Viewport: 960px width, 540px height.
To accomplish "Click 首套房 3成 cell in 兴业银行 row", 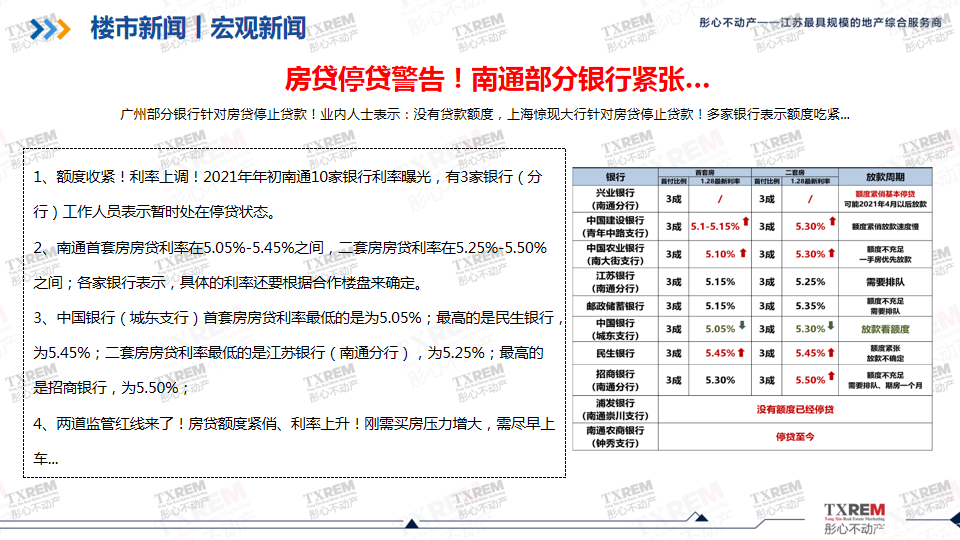I will click(673, 199).
